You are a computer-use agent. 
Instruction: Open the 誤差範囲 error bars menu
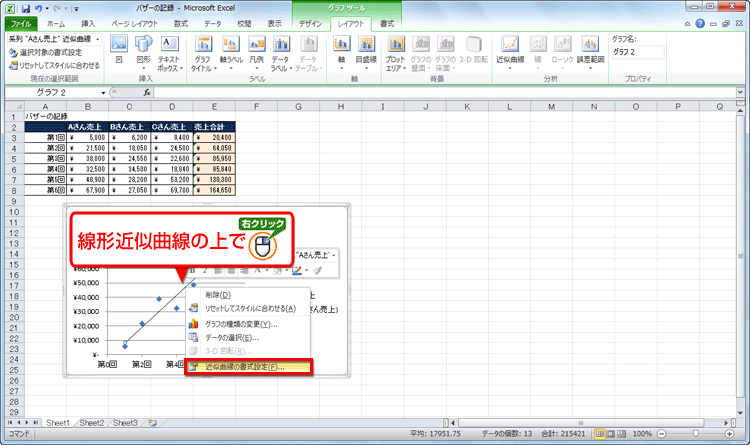point(591,54)
